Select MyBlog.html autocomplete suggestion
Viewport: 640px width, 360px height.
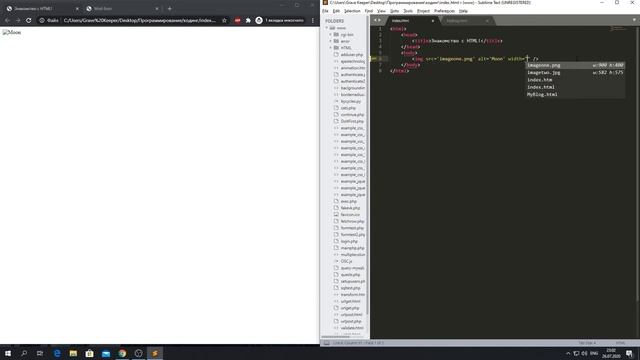[575, 95]
